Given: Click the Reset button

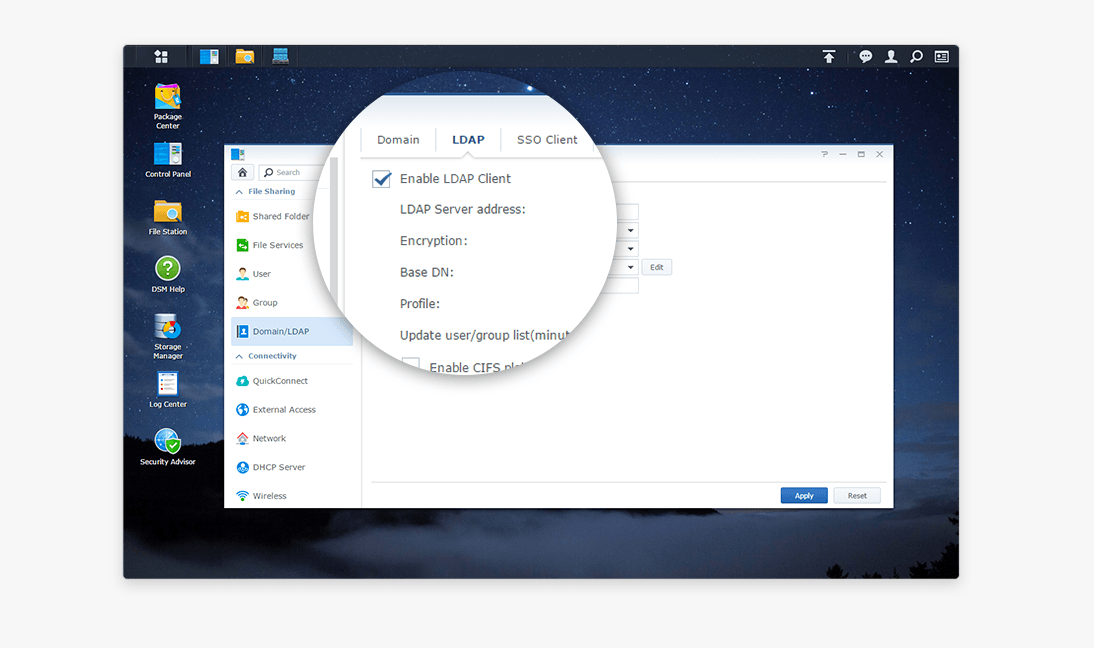Looking at the screenshot, I should coord(857,495).
